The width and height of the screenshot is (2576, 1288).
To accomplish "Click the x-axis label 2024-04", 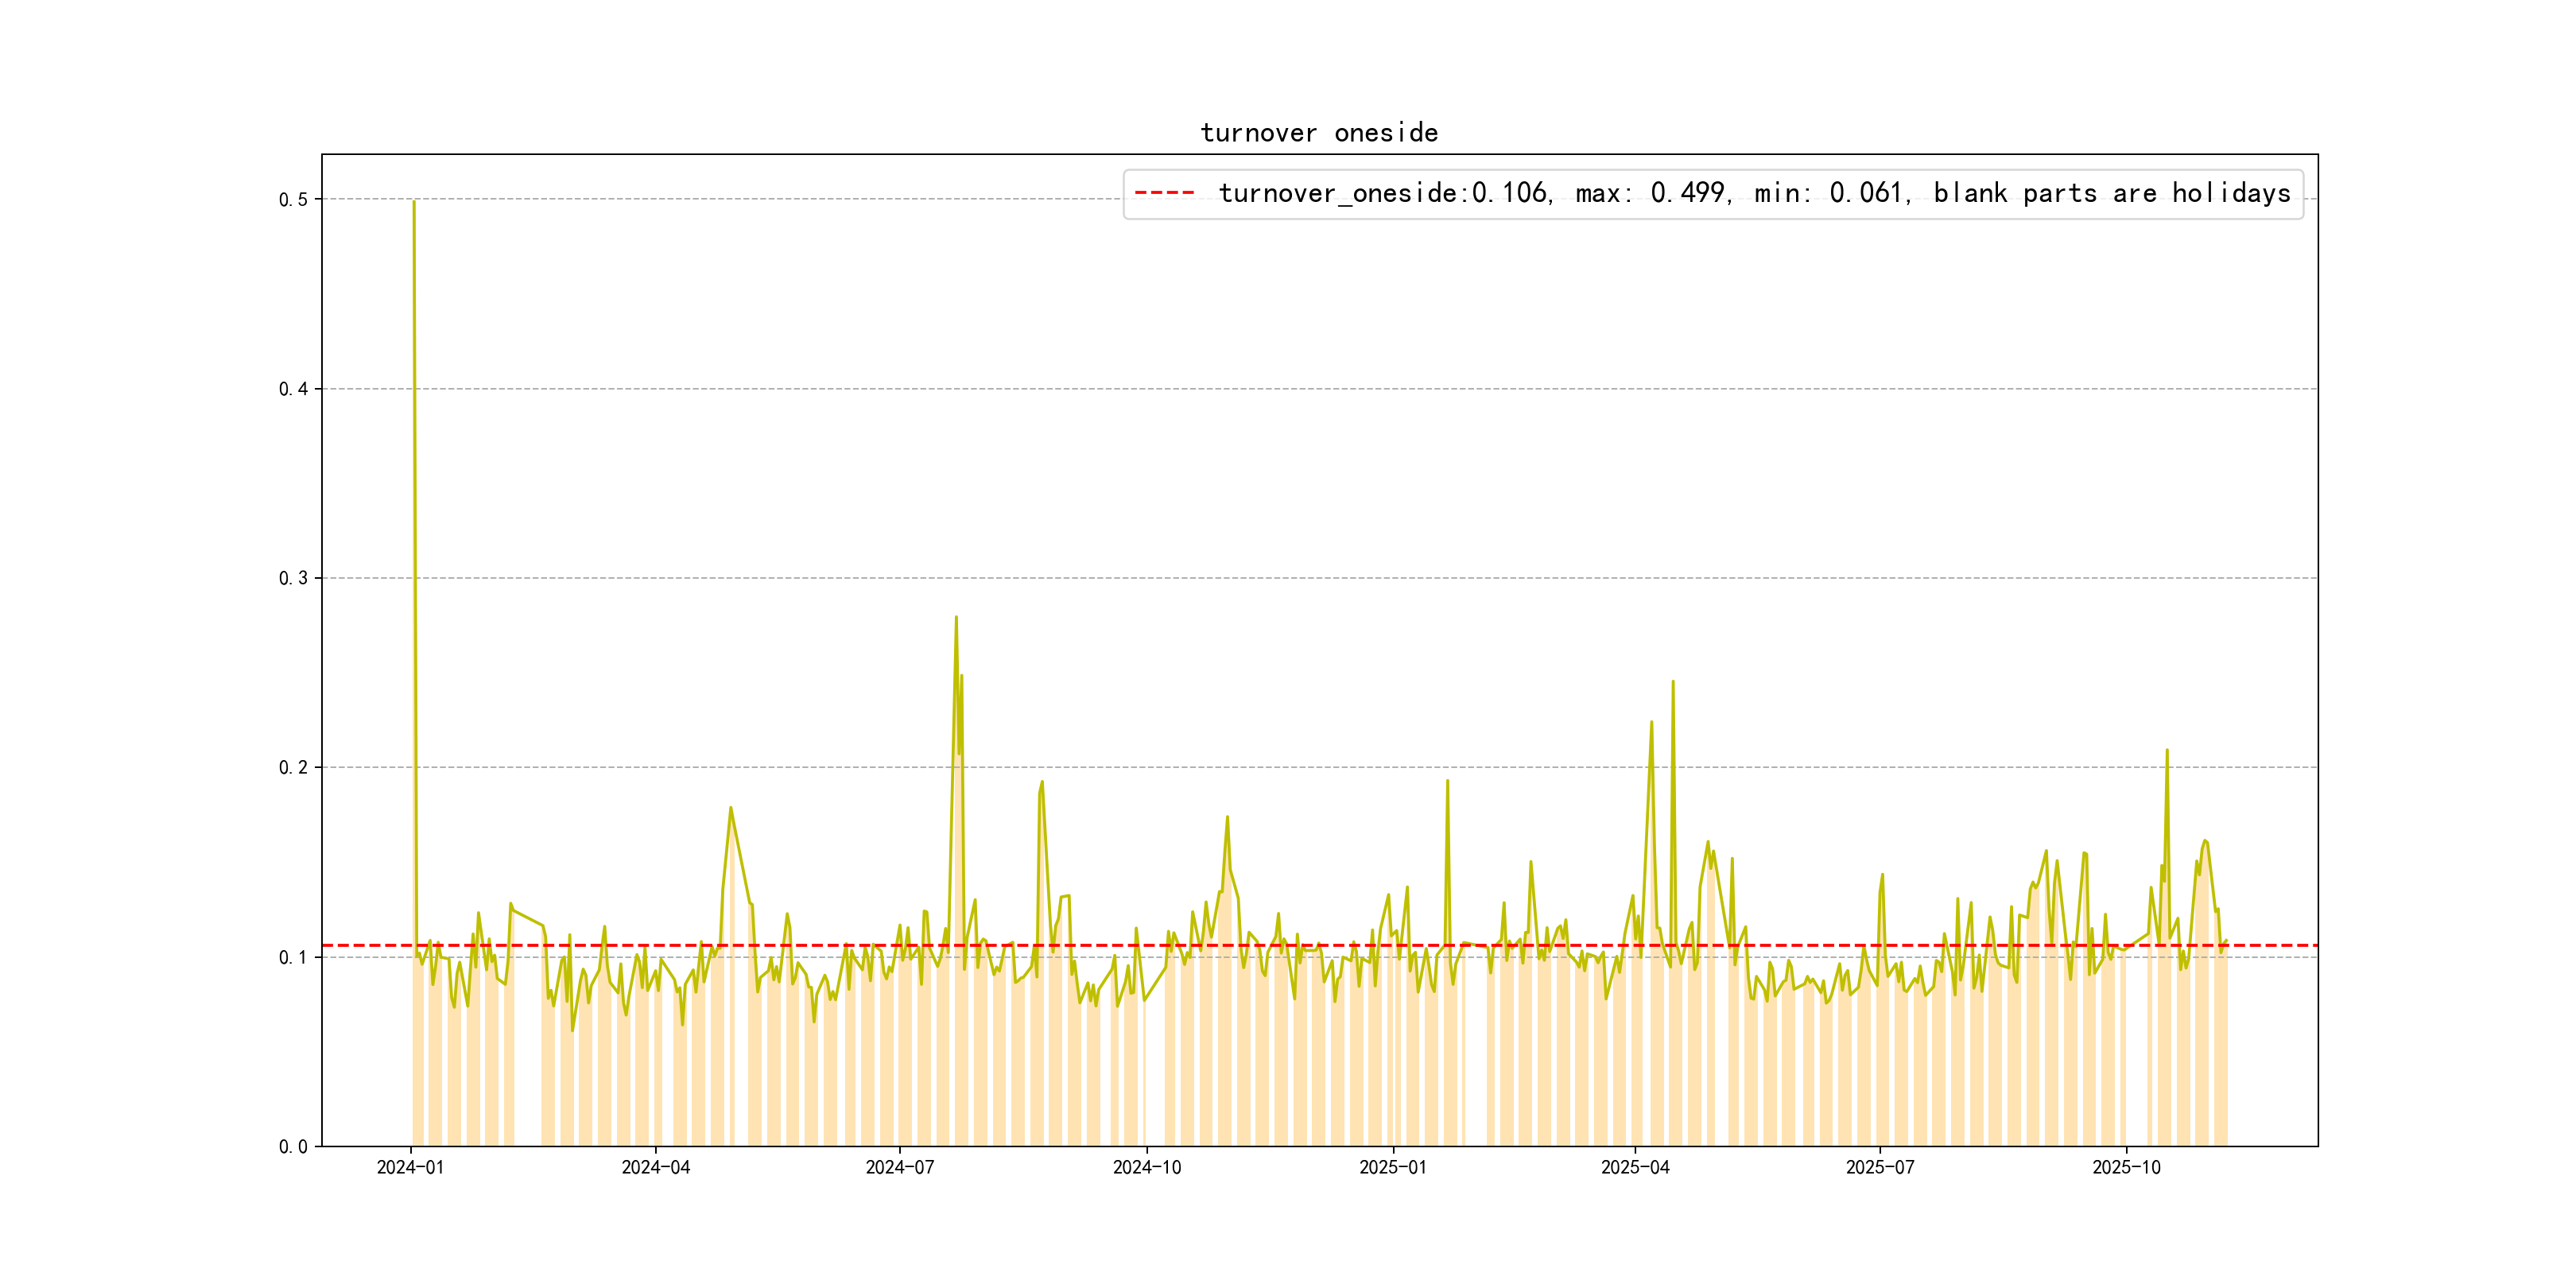I will [x=655, y=1168].
